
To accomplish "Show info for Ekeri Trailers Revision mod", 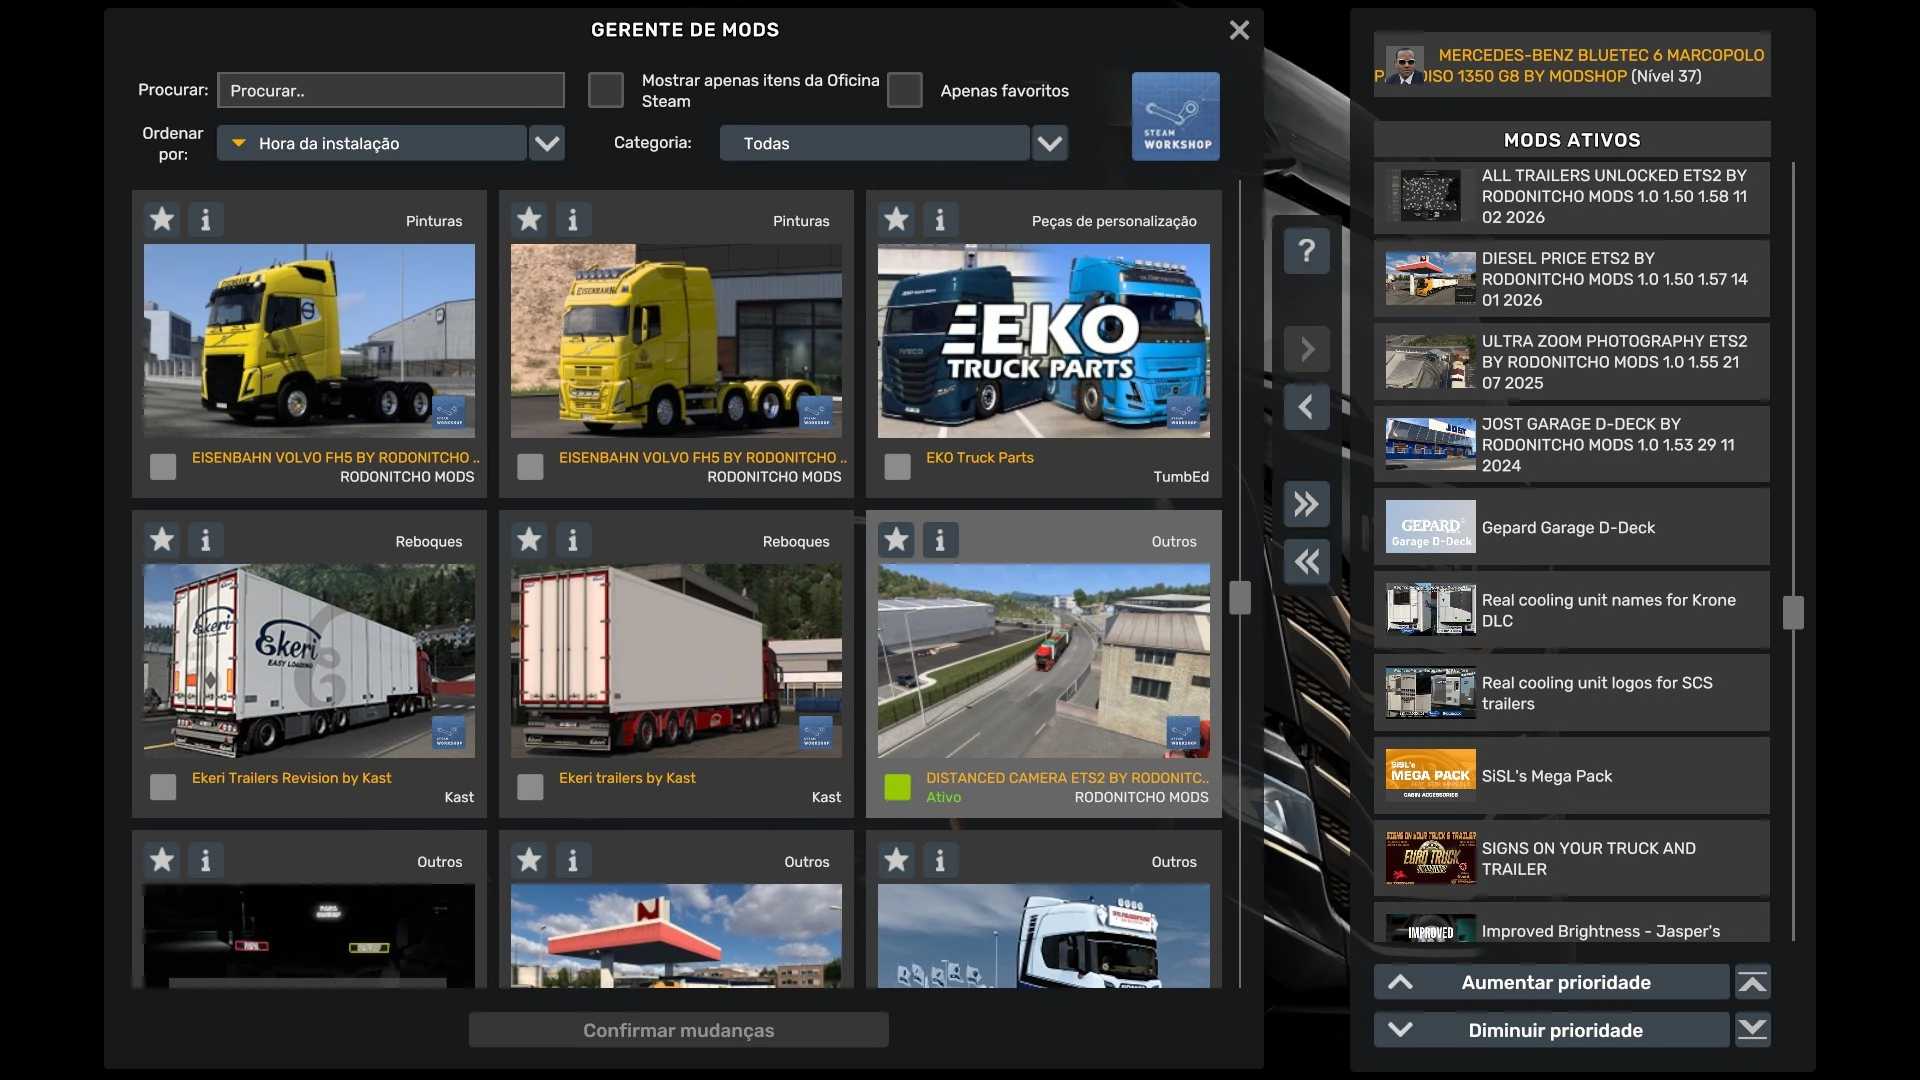I will (x=205, y=540).
